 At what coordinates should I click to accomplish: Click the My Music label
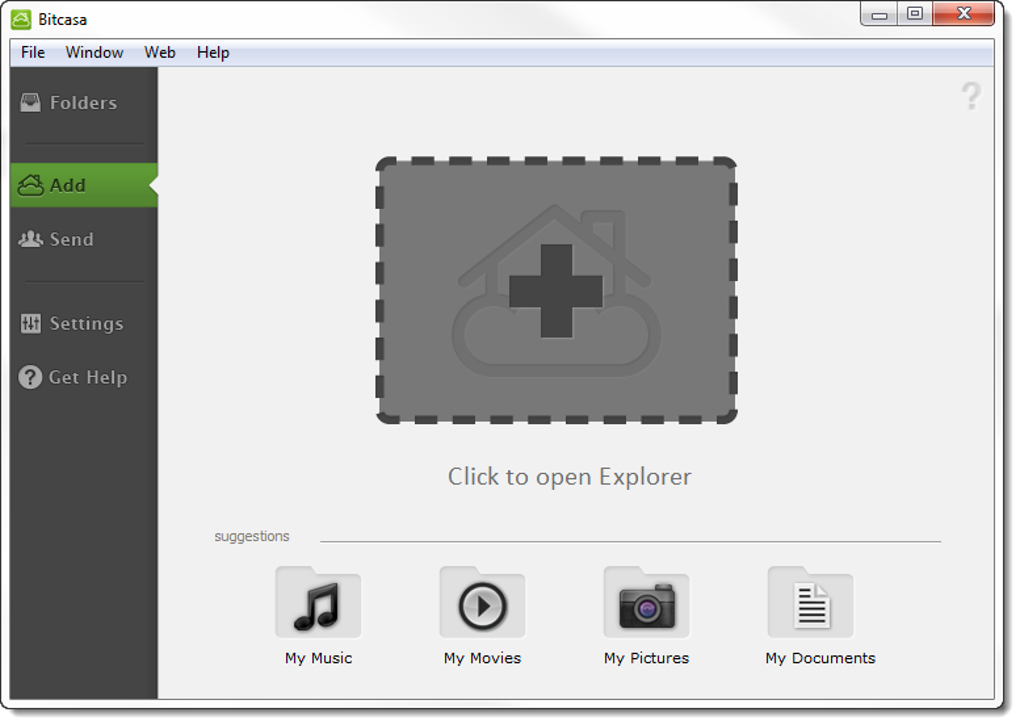tap(318, 658)
